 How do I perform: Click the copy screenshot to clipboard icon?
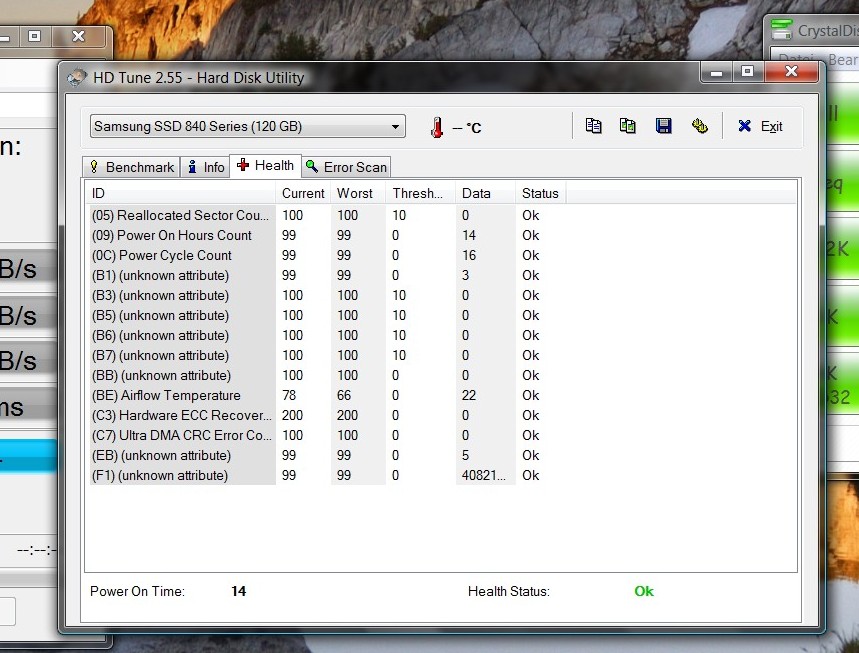tap(628, 126)
